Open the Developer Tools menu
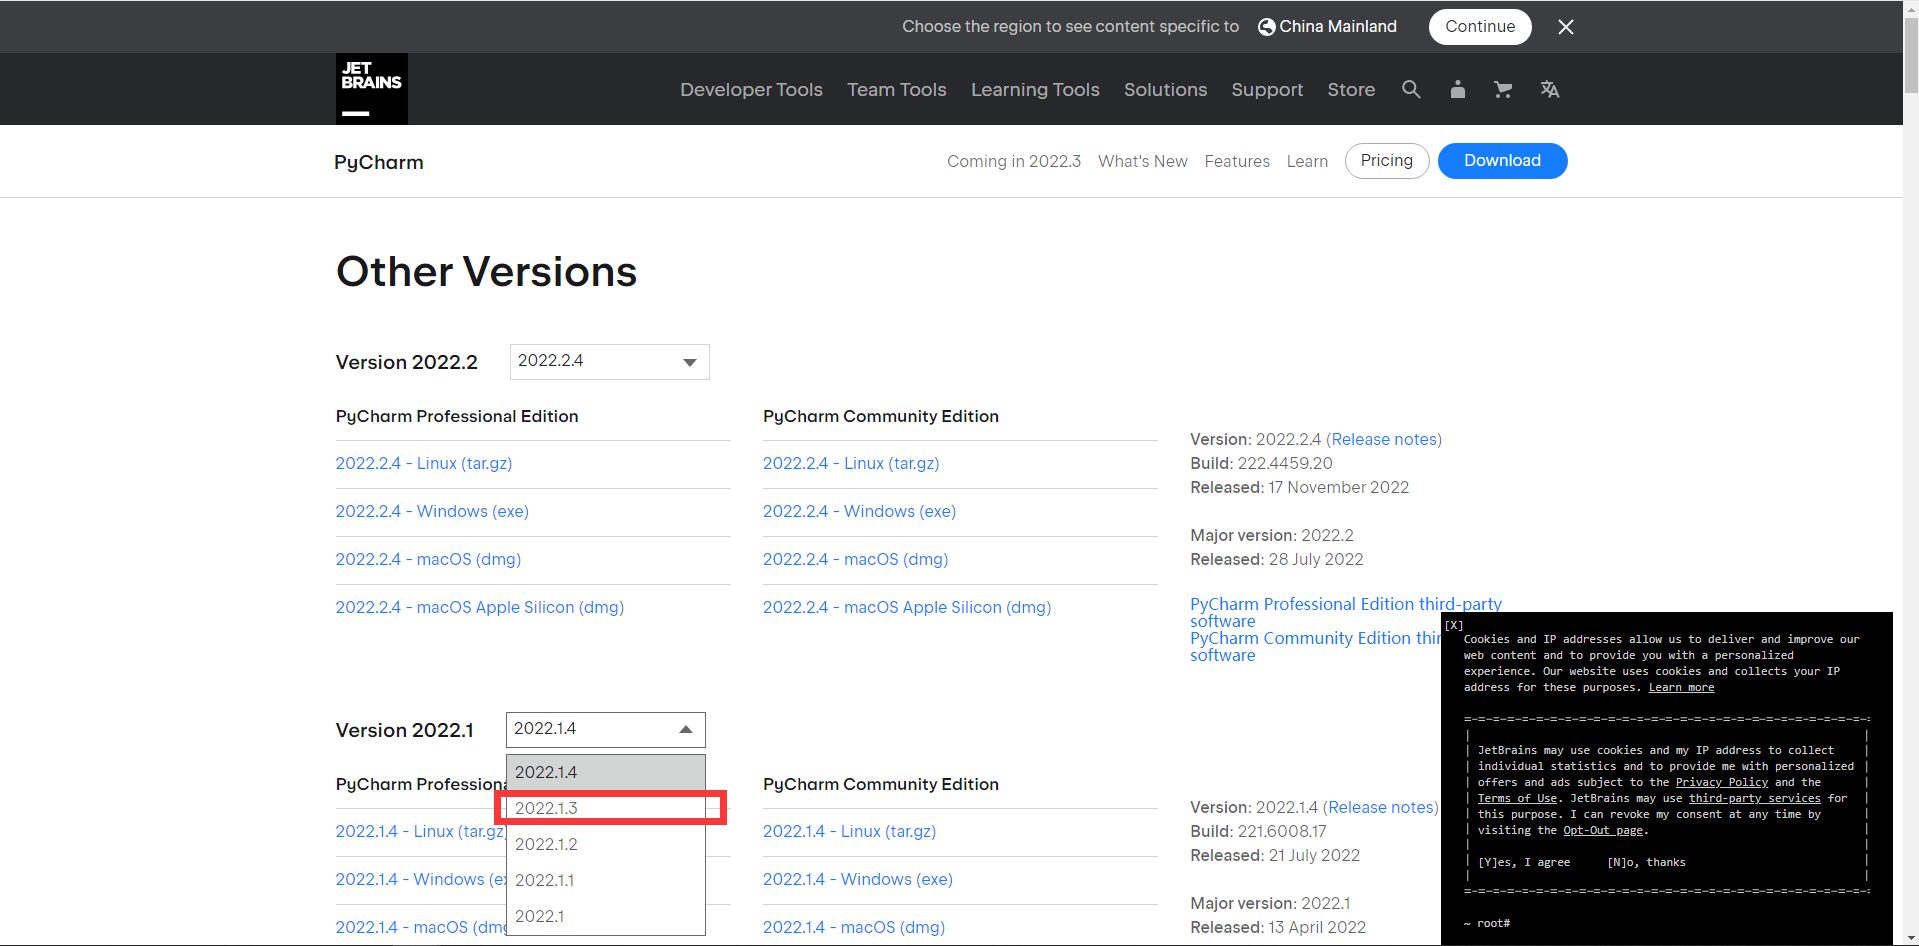This screenshot has height=946, width=1919. tap(751, 89)
